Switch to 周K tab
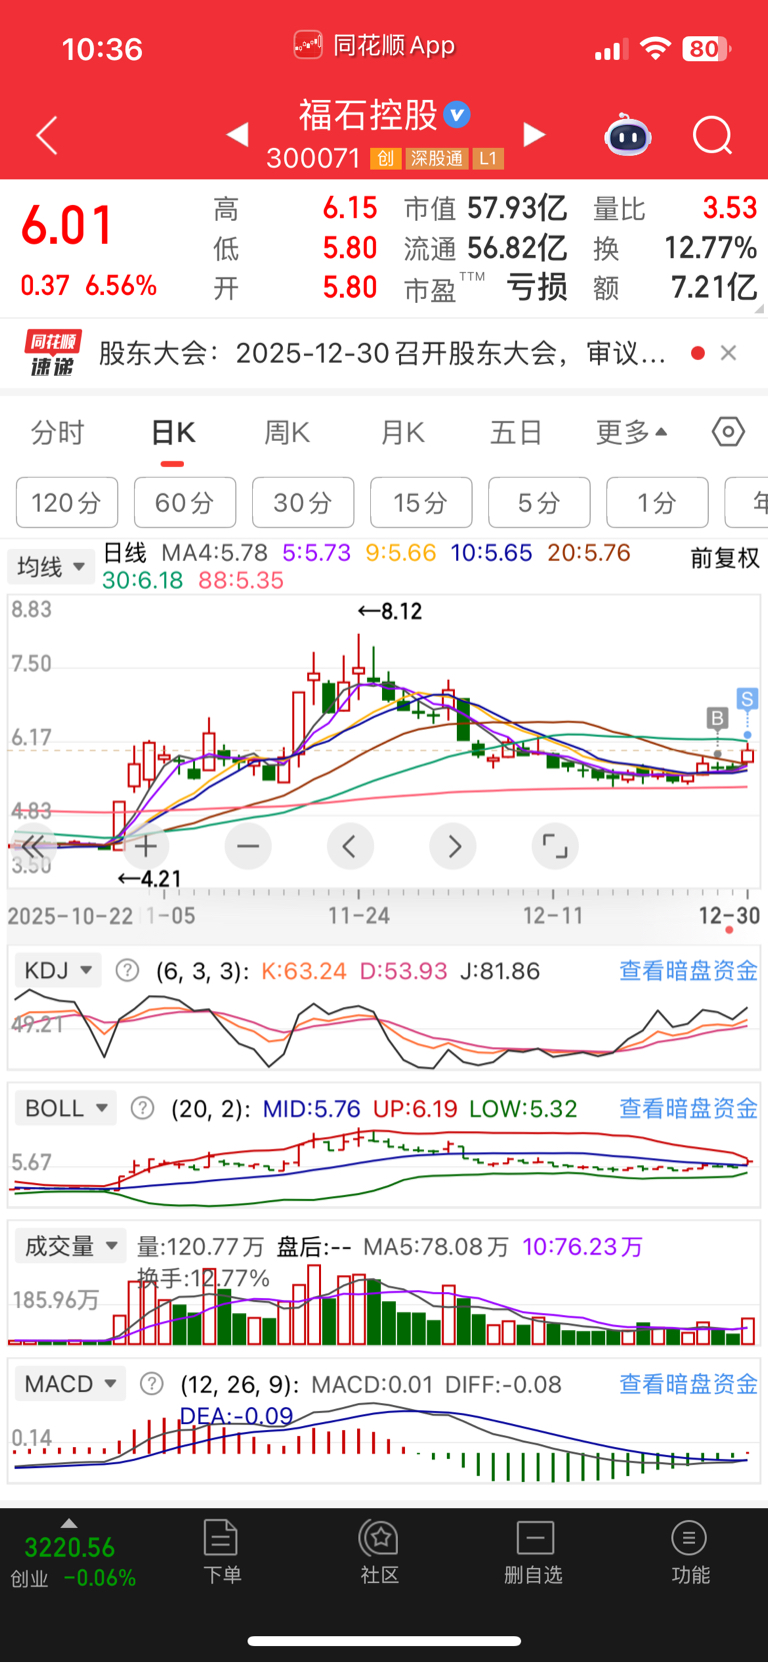Image resolution: width=768 pixels, height=1663 pixels. [287, 432]
